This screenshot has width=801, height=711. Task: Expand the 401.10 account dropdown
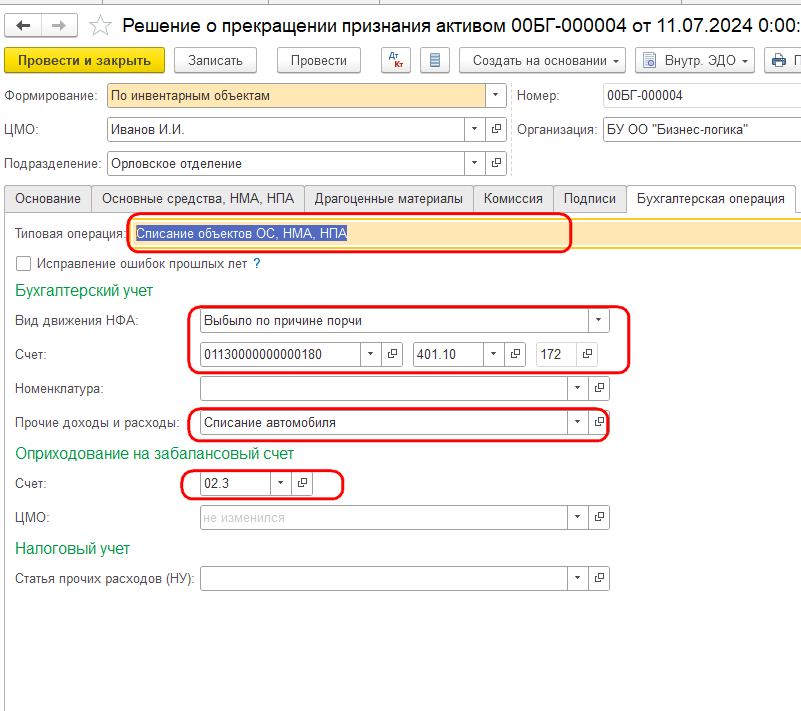pos(493,354)
